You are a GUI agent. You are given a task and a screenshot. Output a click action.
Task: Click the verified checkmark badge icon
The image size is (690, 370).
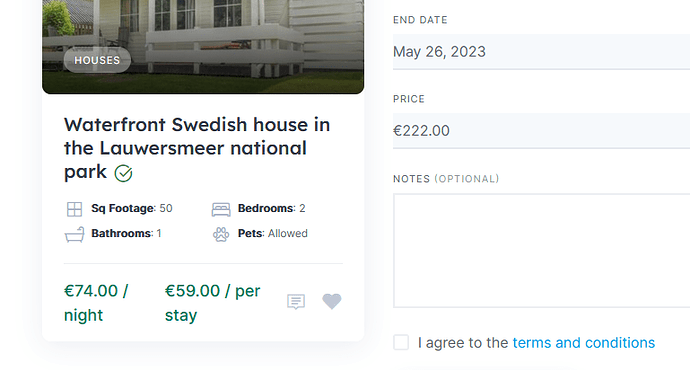click(x=123, y=173)
